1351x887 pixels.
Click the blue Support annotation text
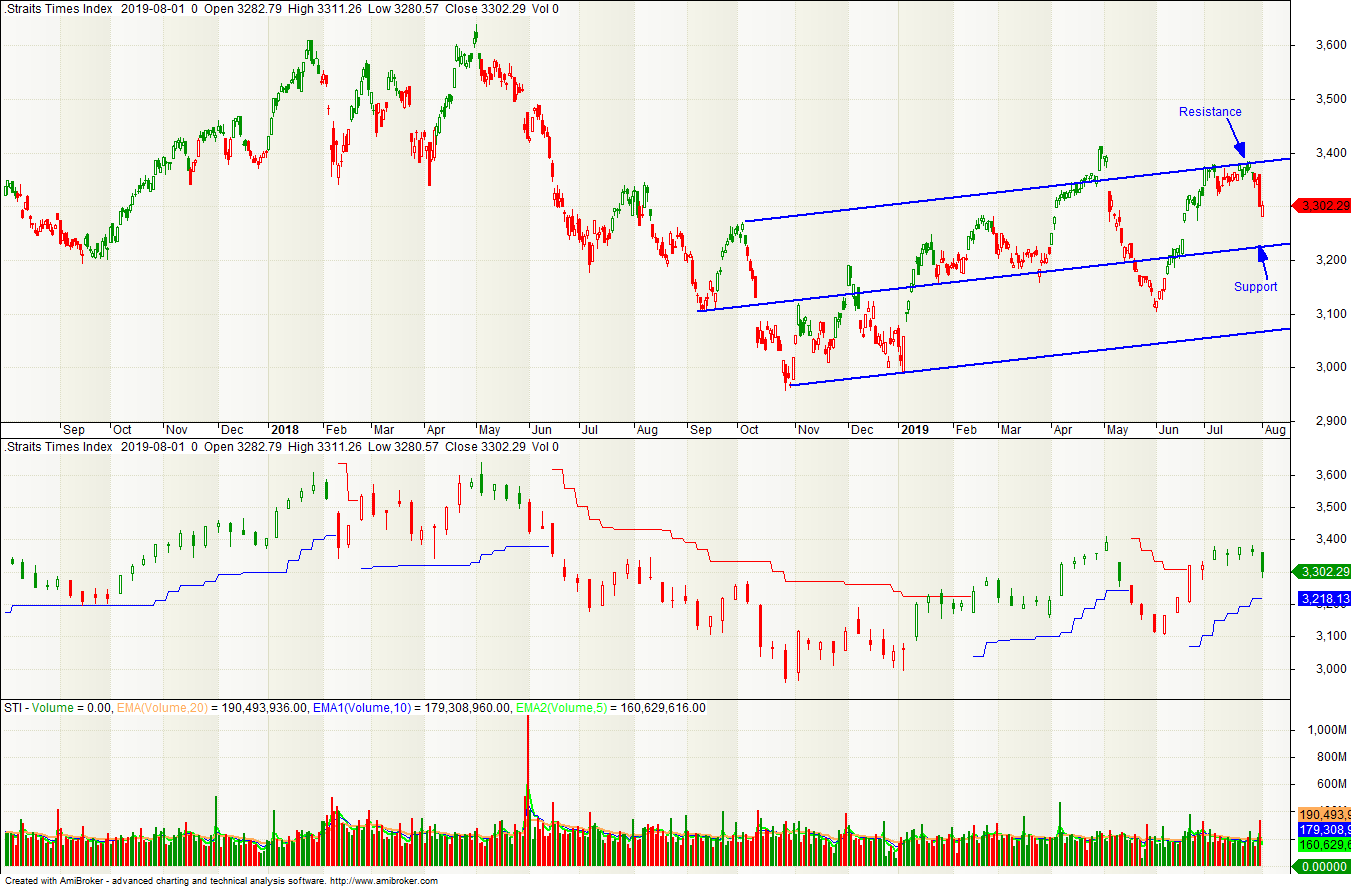[x=1255, y=287]
